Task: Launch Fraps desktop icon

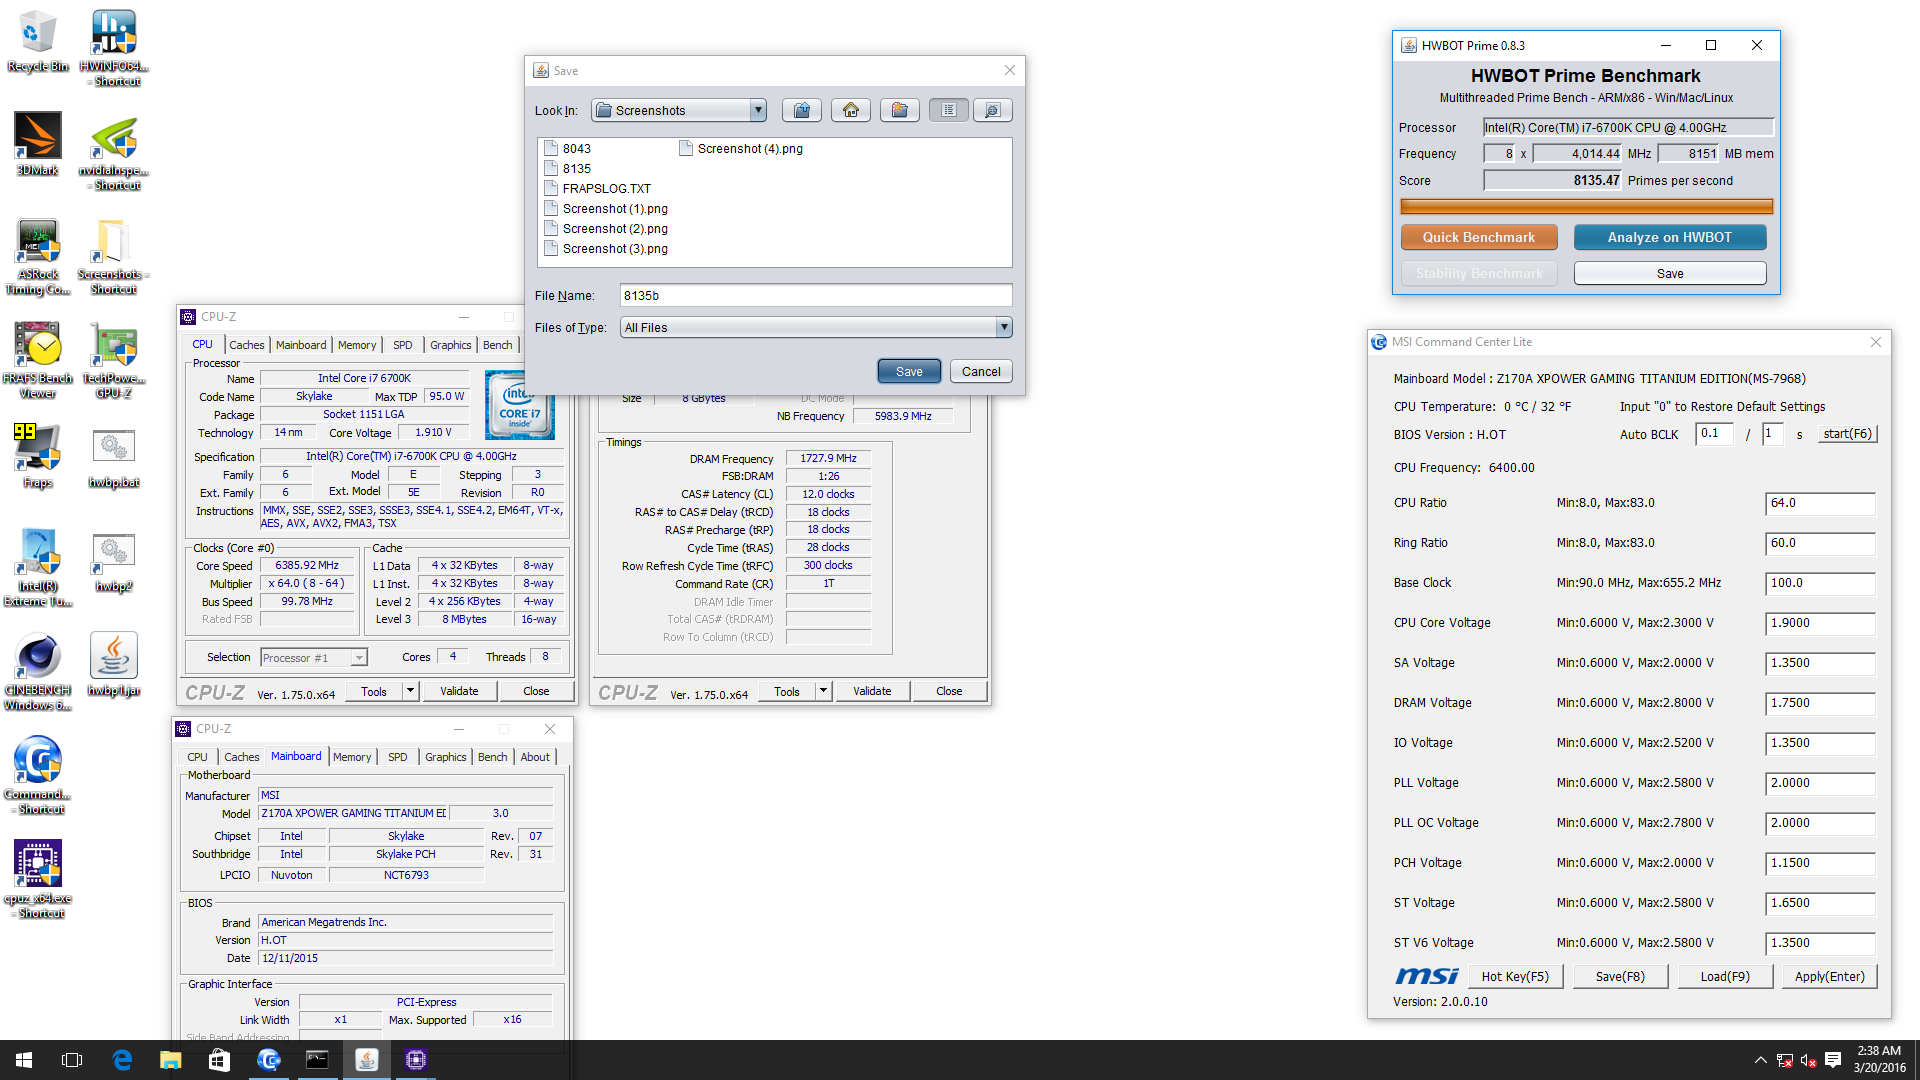Action: click(x=38, y=456)
